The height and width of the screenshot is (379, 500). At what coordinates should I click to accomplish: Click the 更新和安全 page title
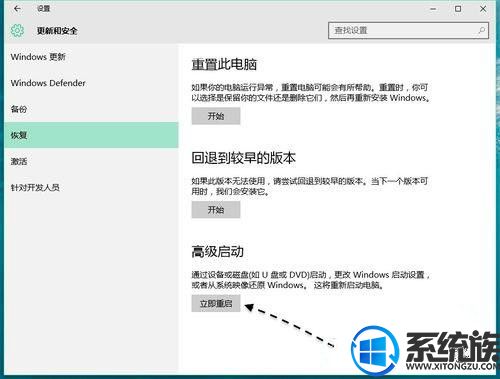[x=57, y=31]
